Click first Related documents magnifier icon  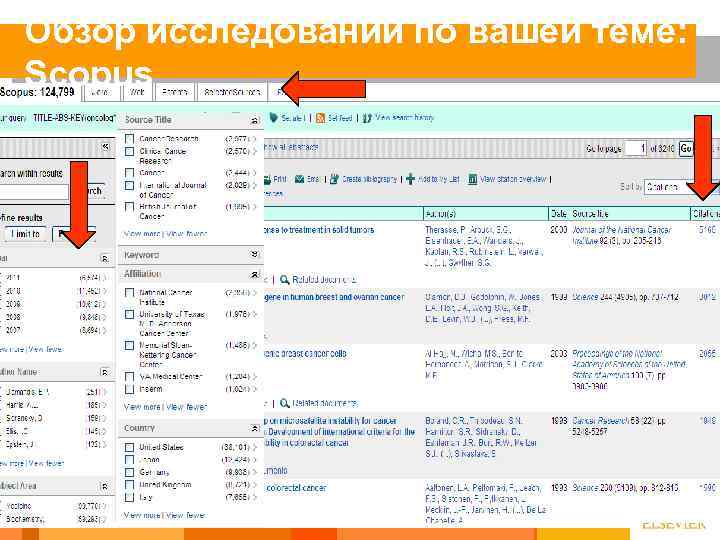point(284,280)
